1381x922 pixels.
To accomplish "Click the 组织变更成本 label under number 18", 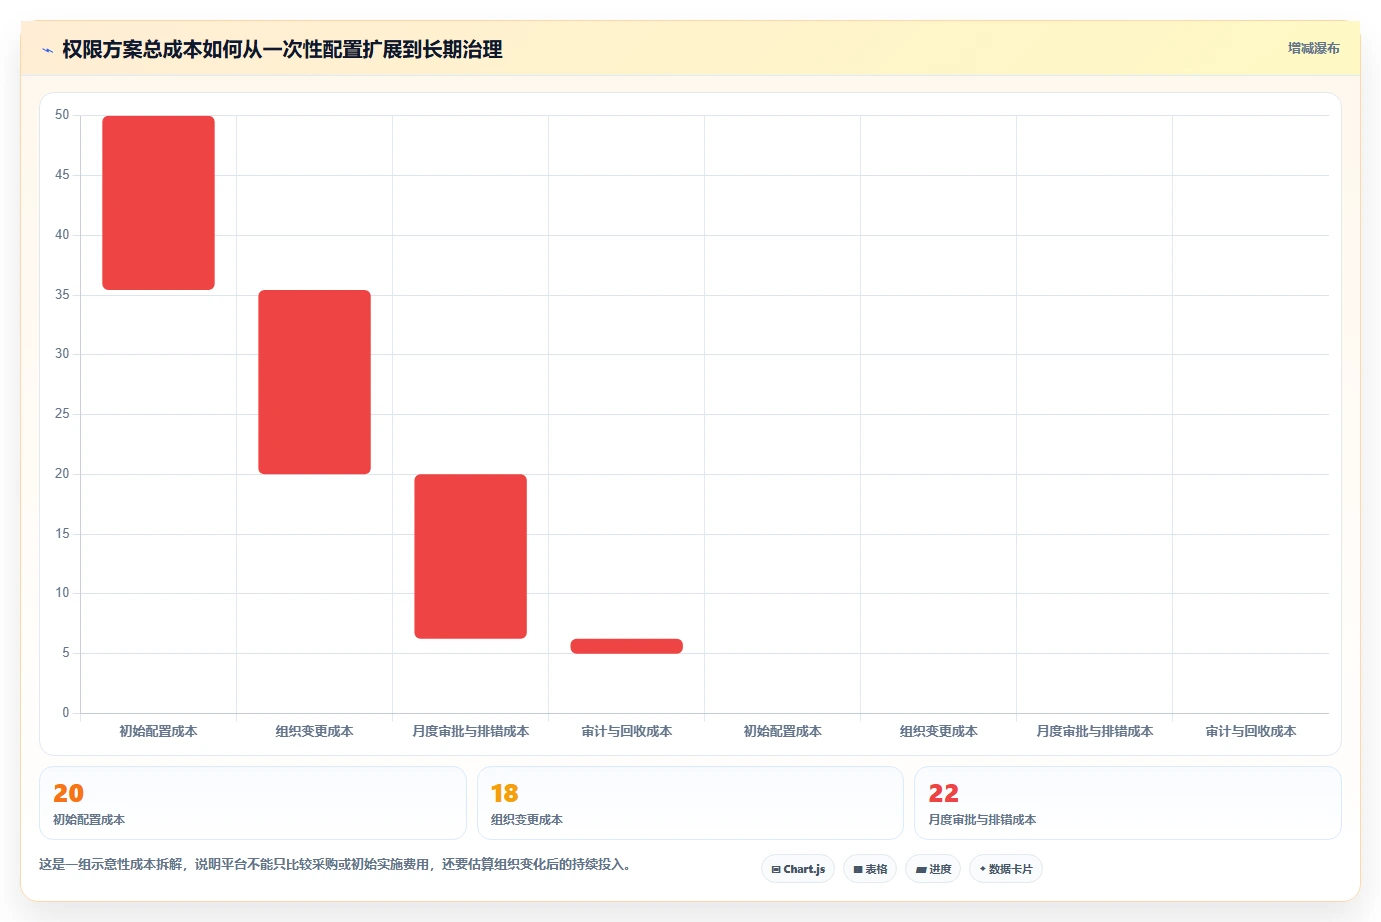I will pos(527,820).
